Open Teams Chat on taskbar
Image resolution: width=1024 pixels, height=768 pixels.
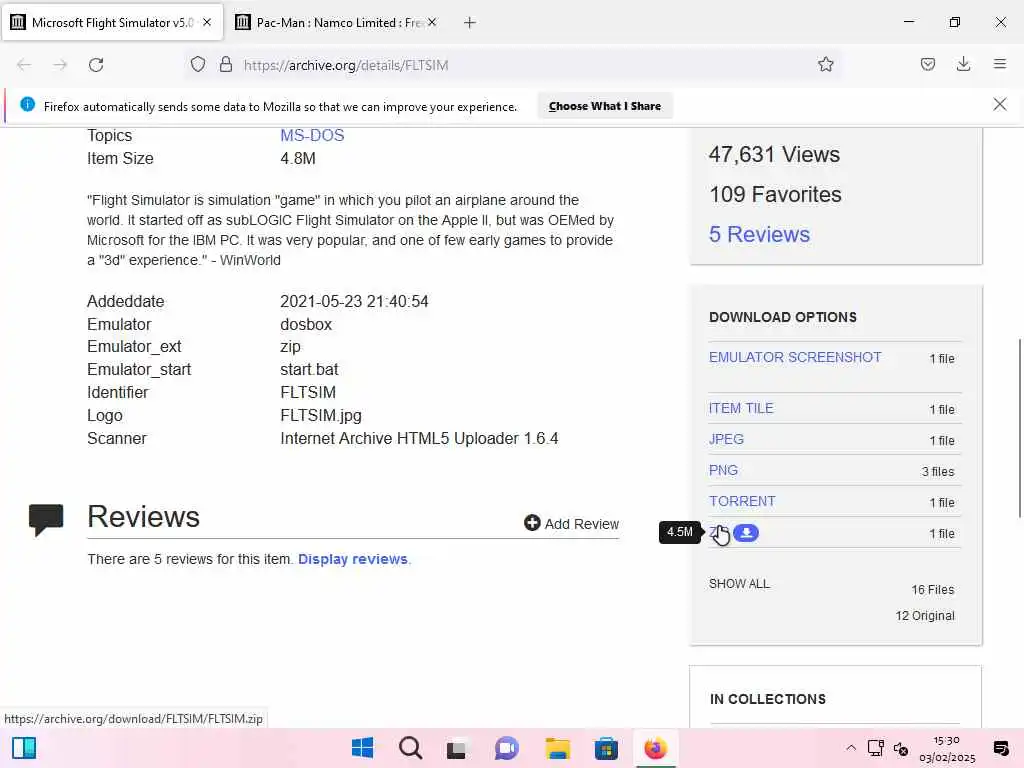[x=506, y=748]
